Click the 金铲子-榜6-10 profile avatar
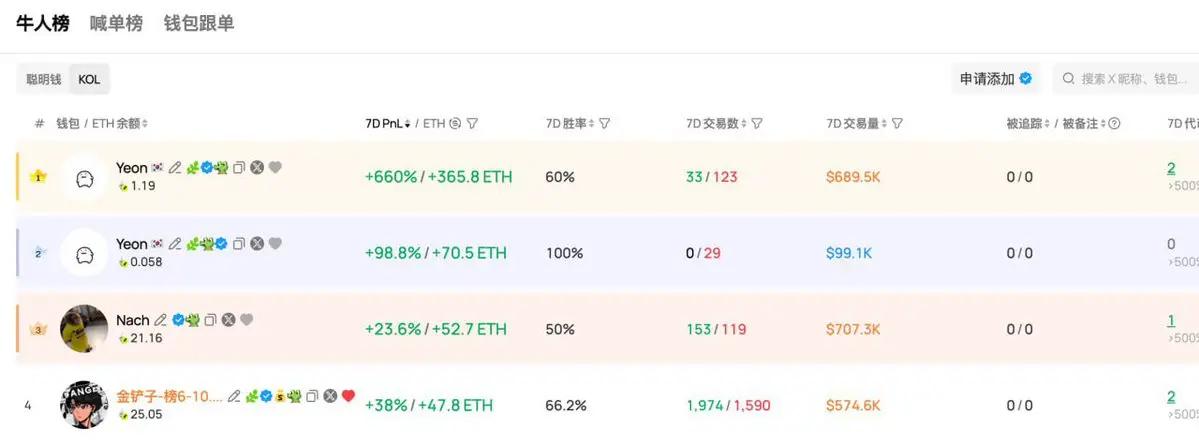Image resolution: width=1199 pixels, height=445 pixels. [x=84, y=404]
